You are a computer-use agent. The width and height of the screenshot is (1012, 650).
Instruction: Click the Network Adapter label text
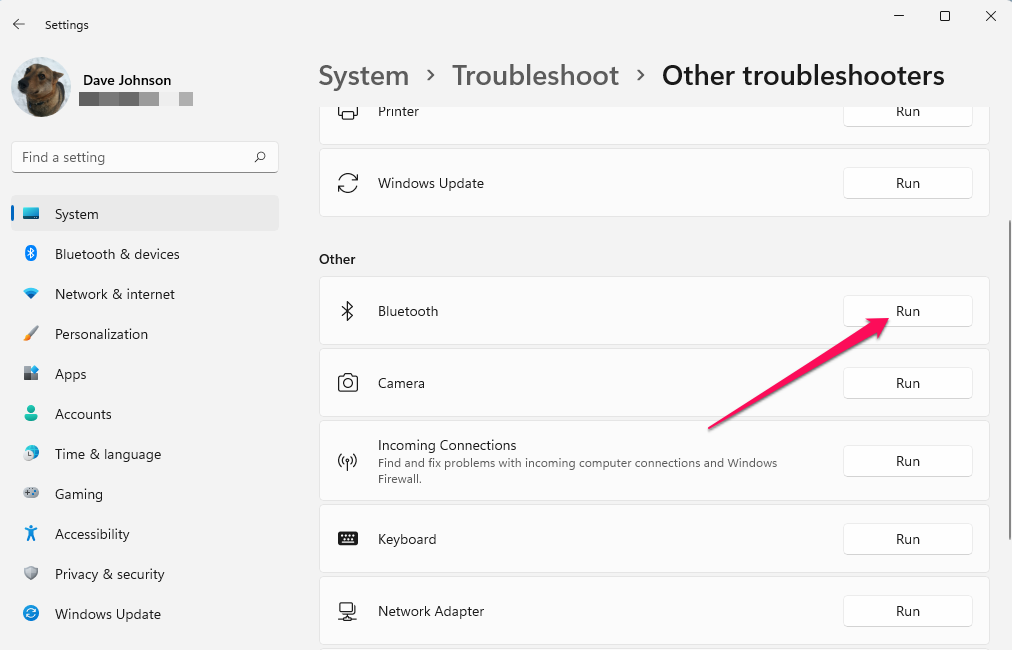point(430,611)
